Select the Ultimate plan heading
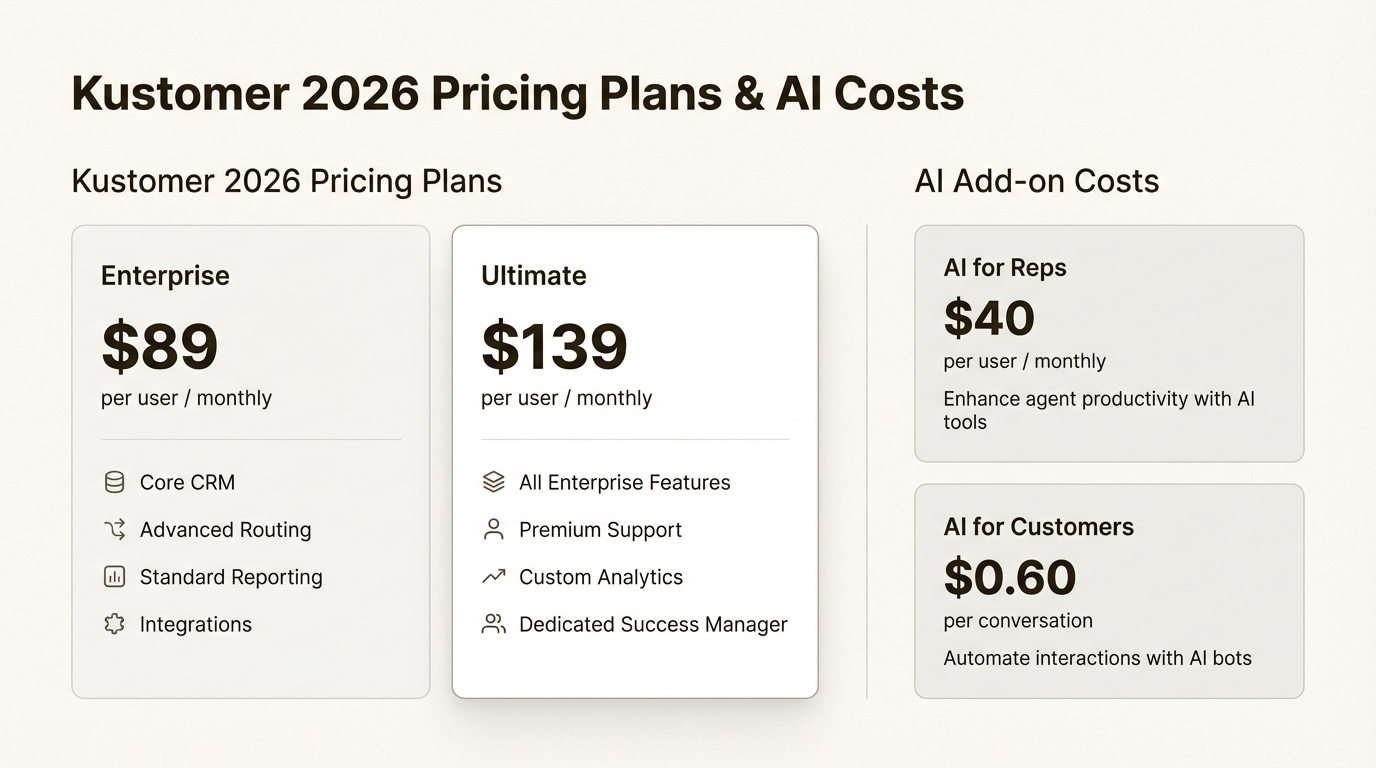The height and width of the screenshot is (768, 1376). 533,276
